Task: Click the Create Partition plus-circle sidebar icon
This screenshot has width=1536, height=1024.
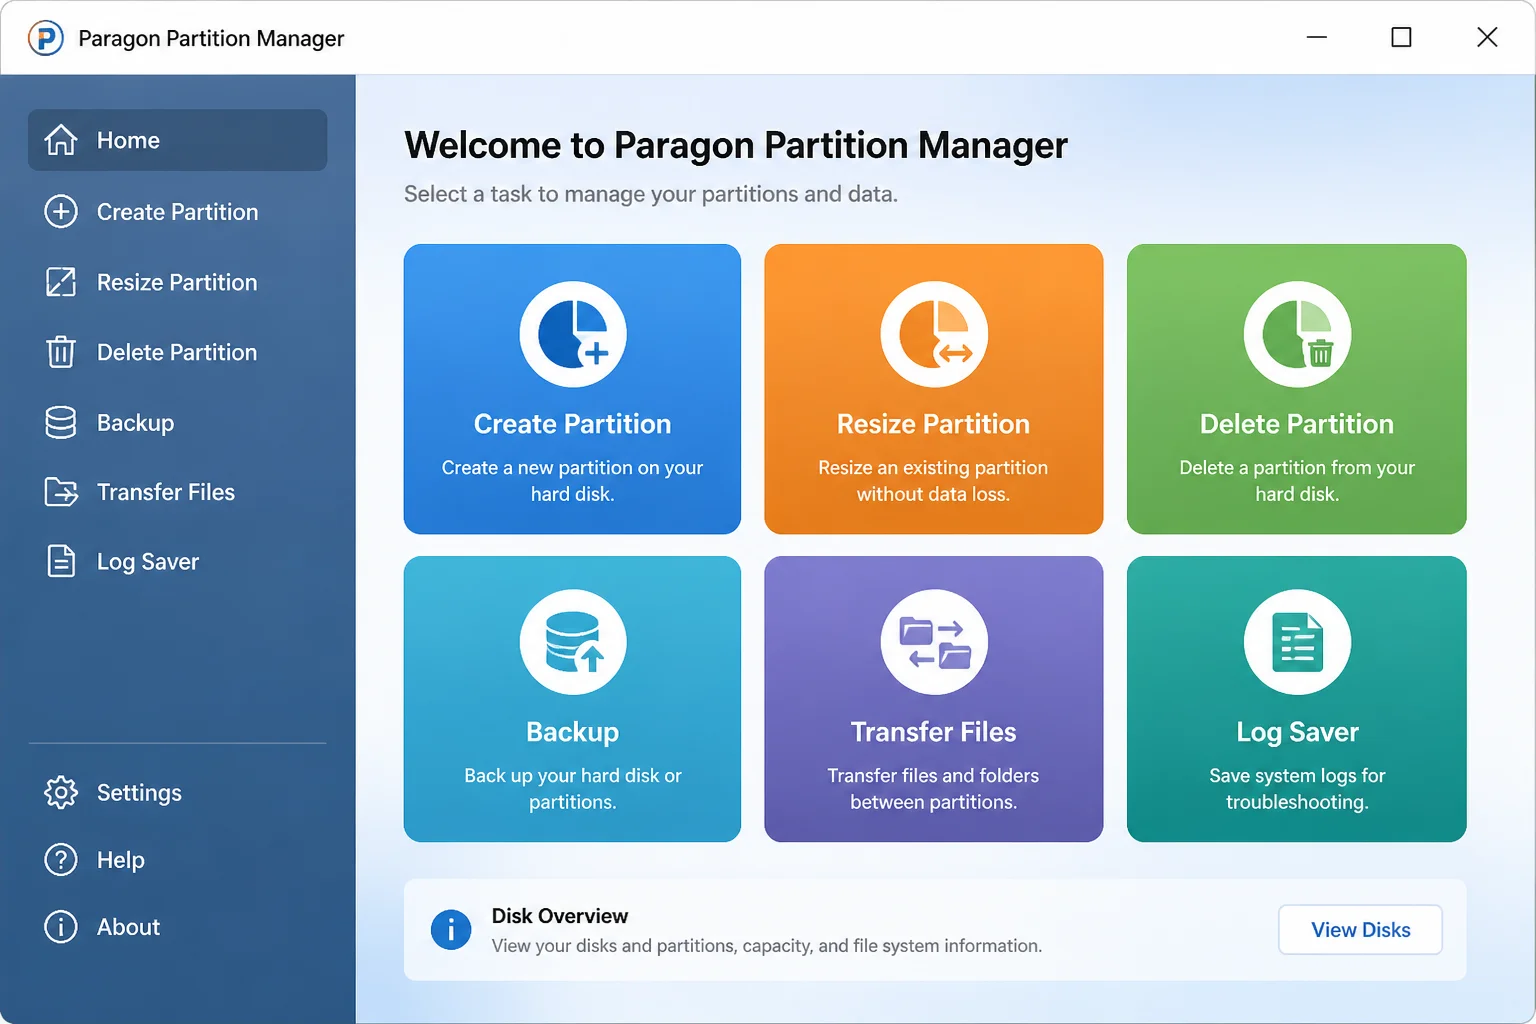Action: (61, 212)
